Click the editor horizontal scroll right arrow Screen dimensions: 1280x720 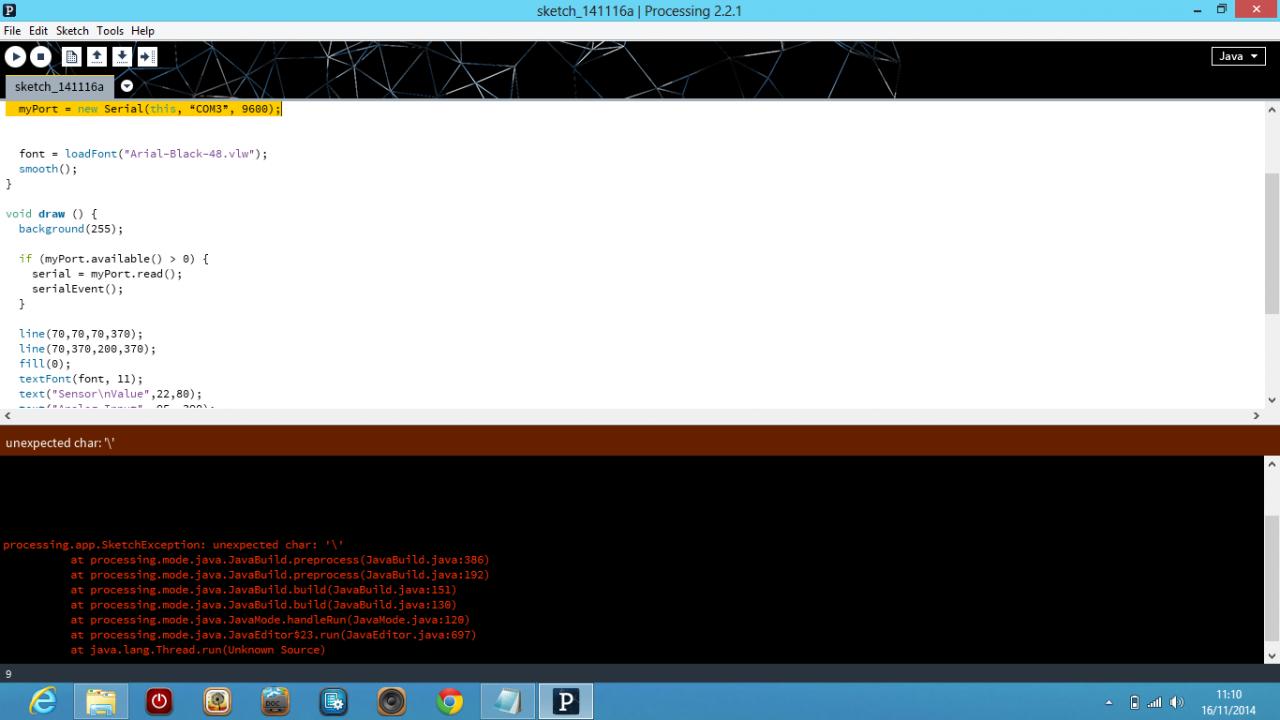click(x=1257, y=415)
